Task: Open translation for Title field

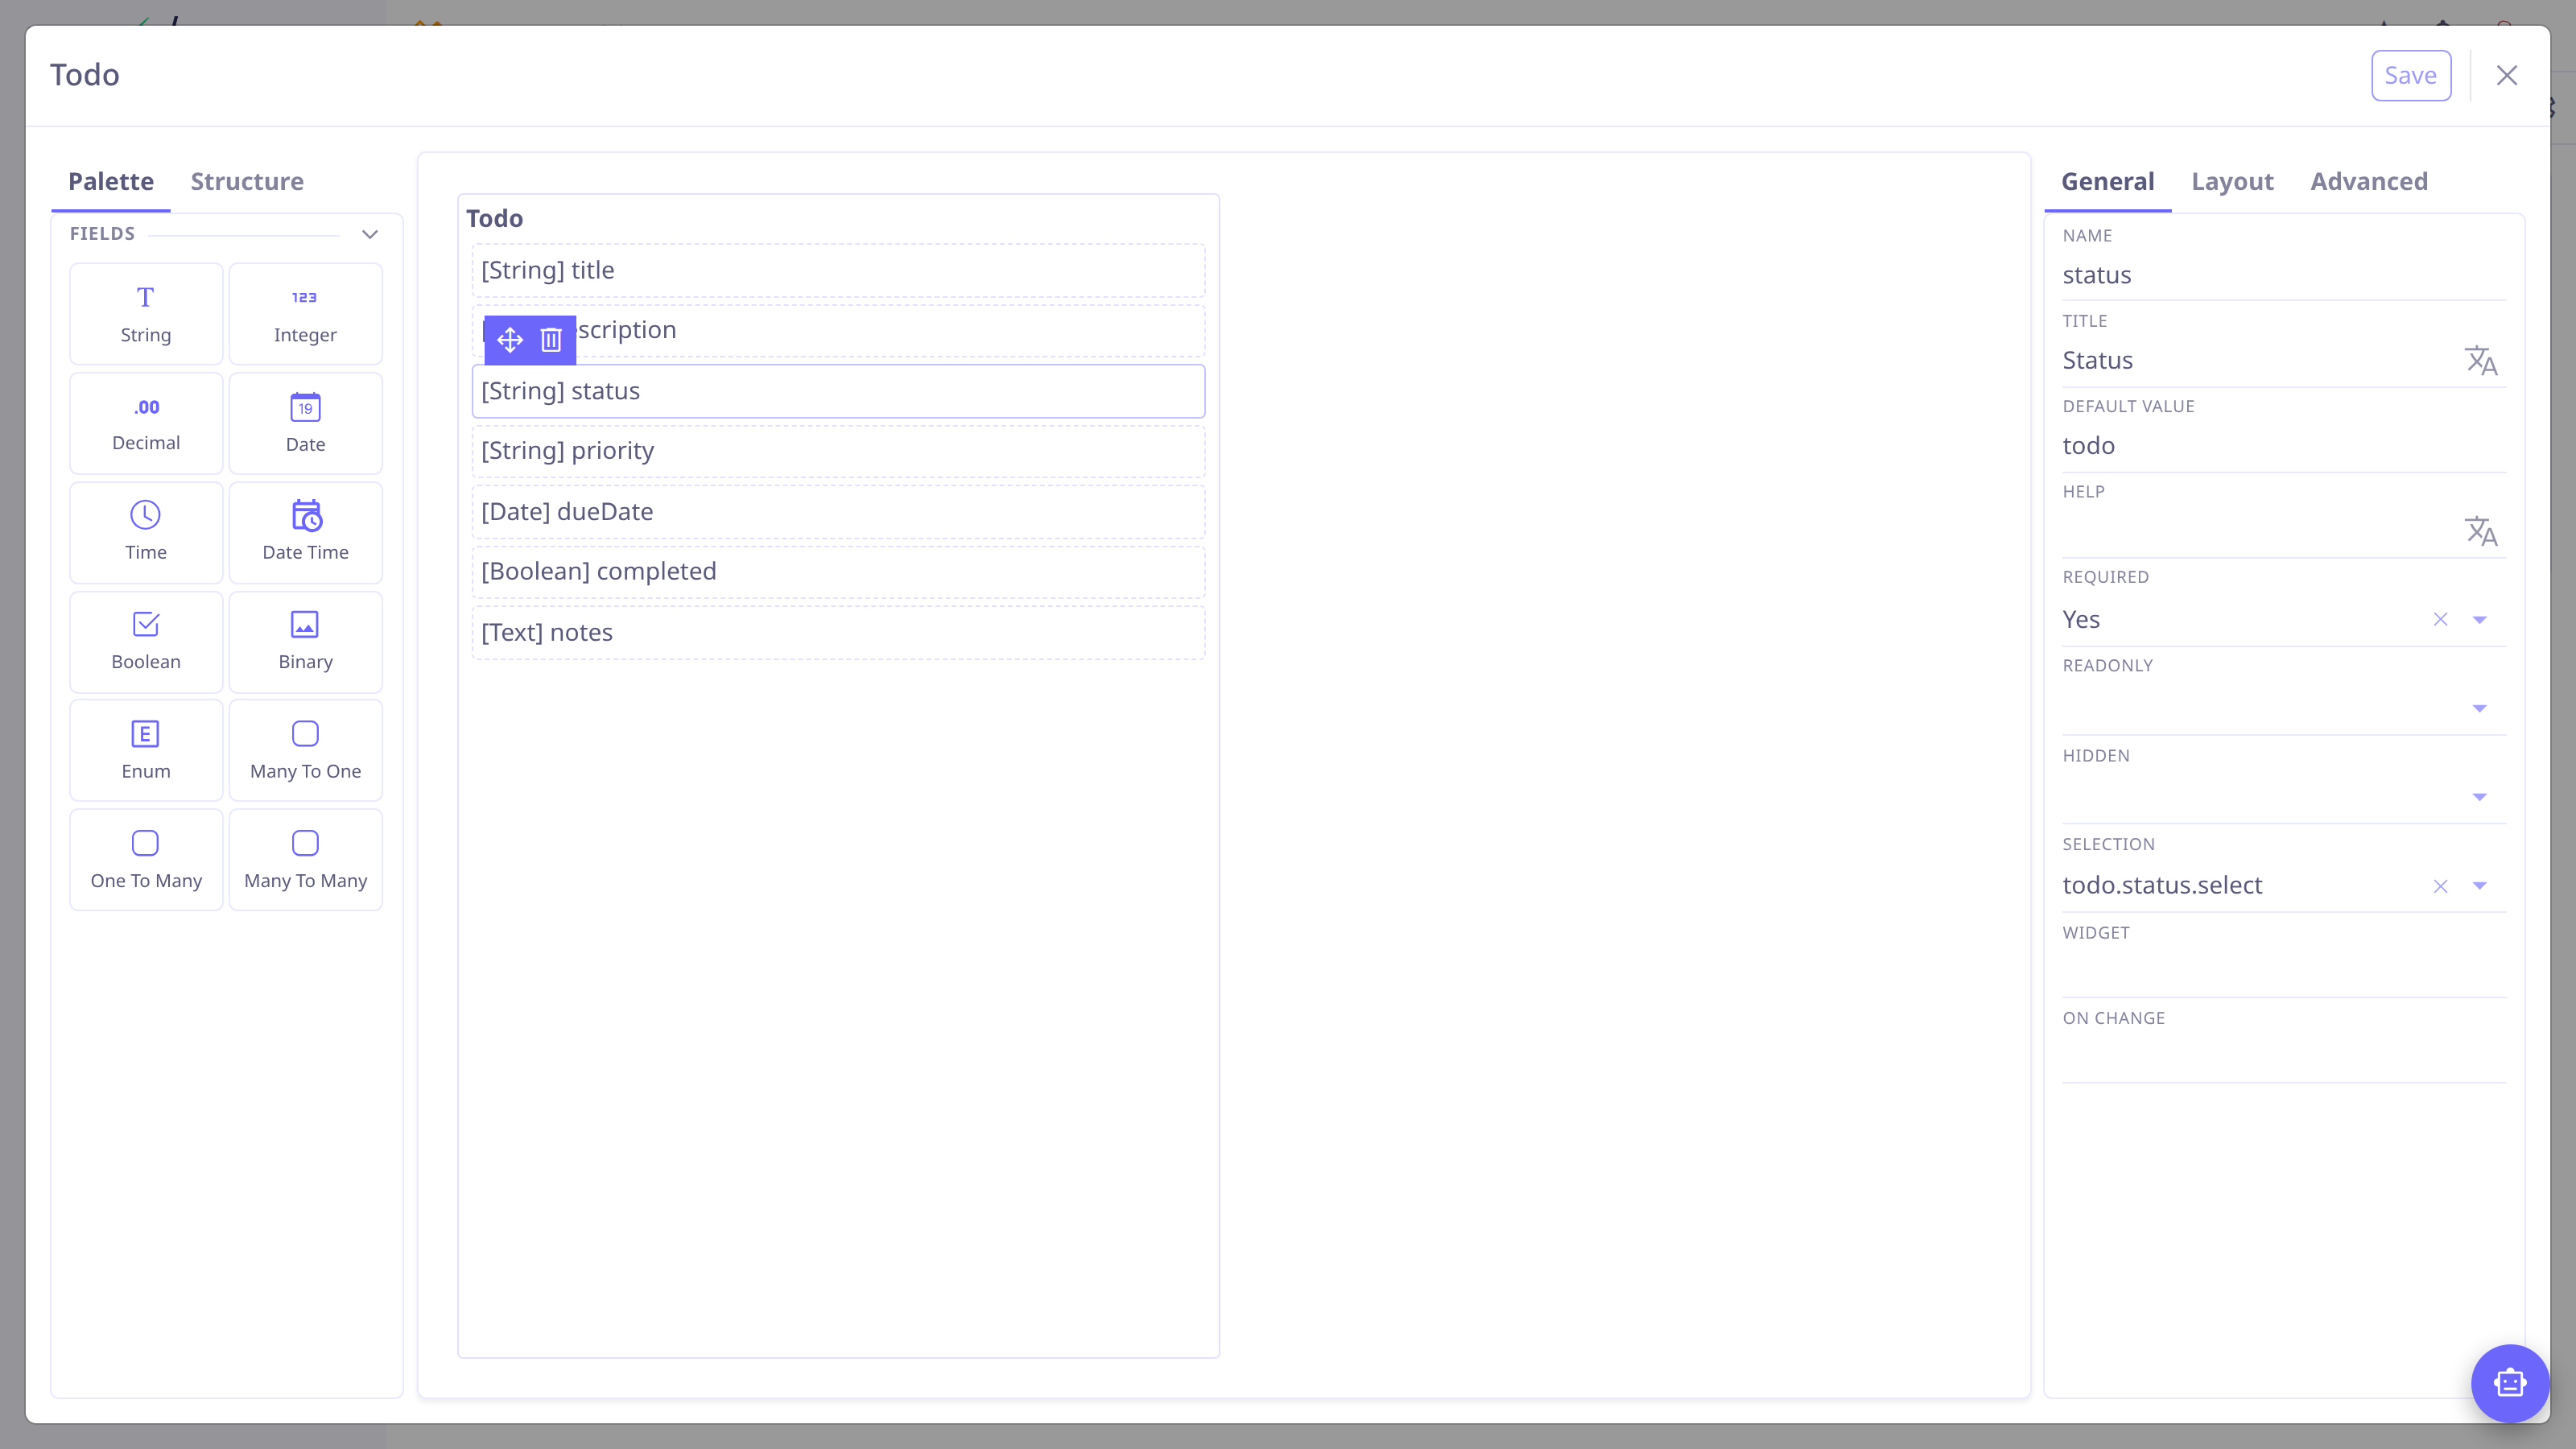Action: point(2481,360)
